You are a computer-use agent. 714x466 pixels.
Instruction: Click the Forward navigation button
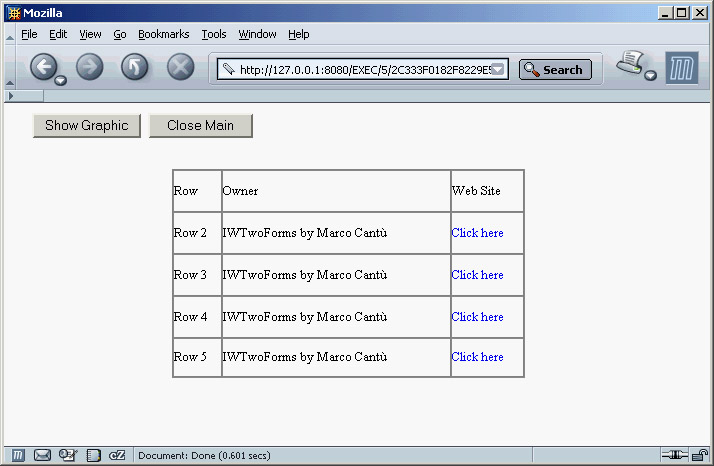coord(89,67)
